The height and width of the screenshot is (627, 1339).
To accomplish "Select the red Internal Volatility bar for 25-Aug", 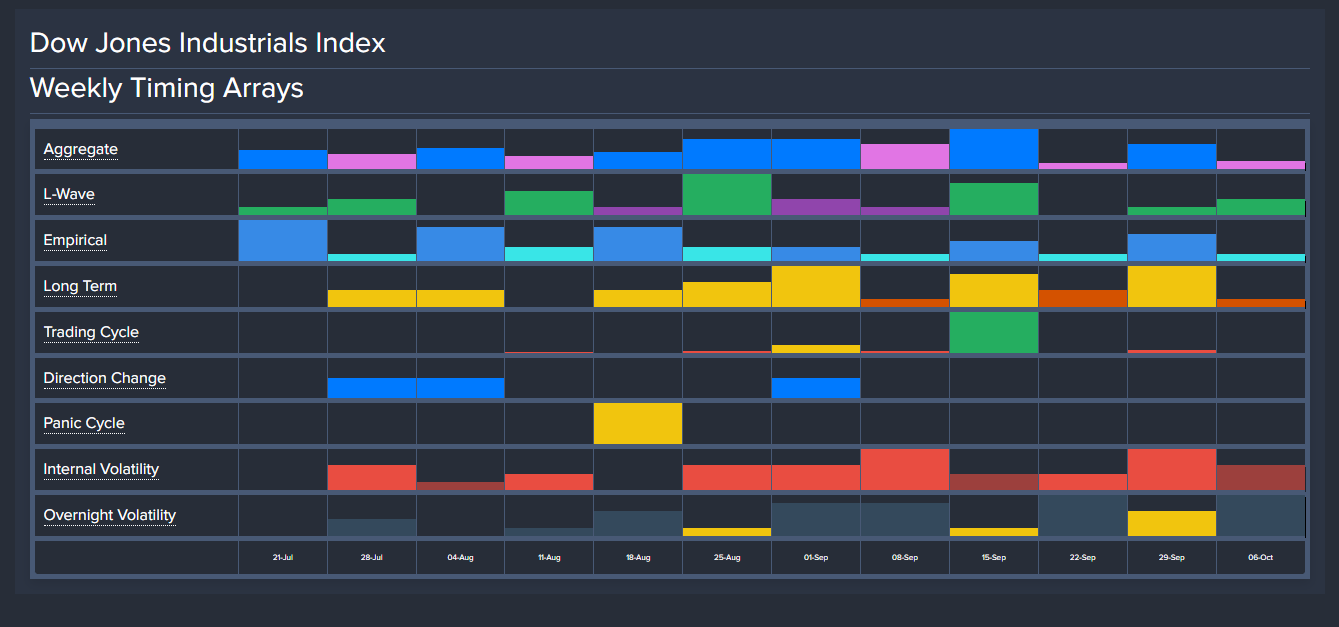I will (727, 478).
